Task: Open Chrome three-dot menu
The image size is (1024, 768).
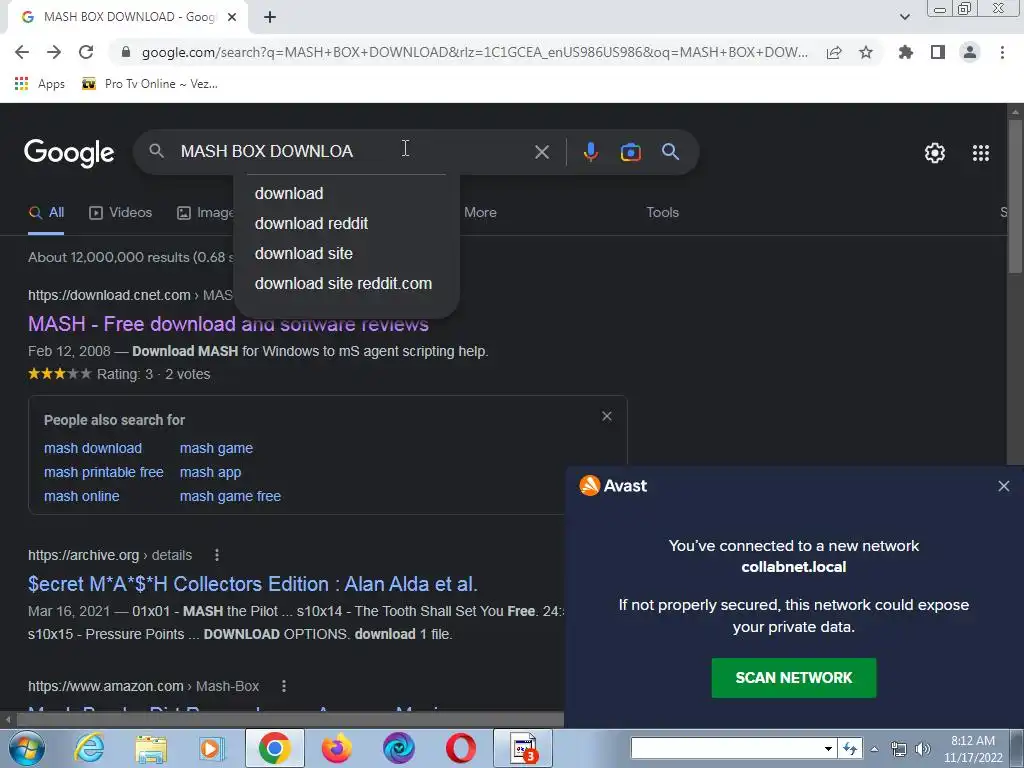Action: (1002, 52)
